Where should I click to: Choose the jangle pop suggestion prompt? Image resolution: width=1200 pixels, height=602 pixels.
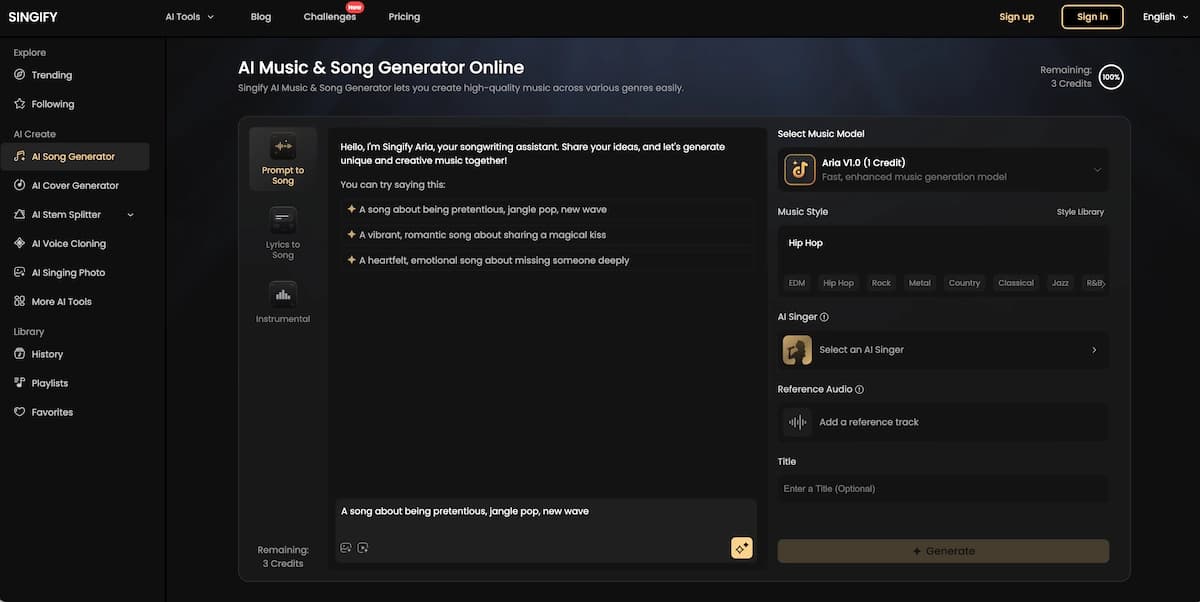547,210
